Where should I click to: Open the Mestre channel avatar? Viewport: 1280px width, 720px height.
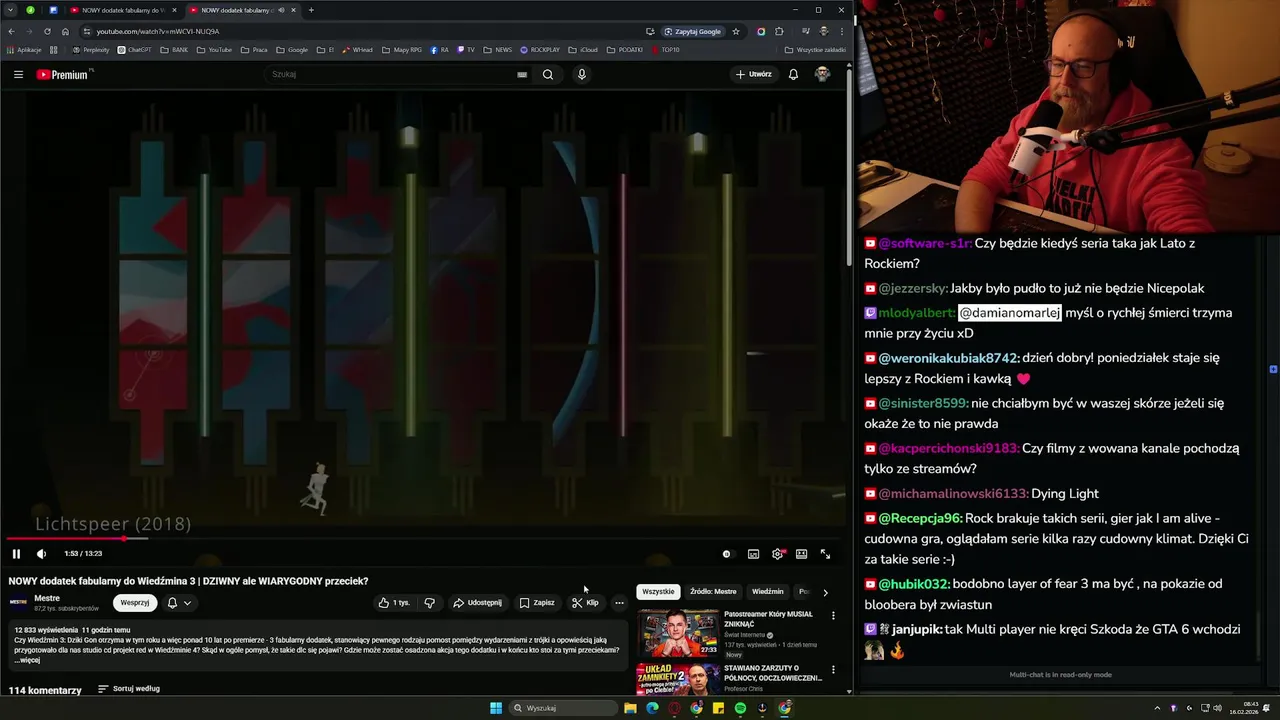[18, 602]
